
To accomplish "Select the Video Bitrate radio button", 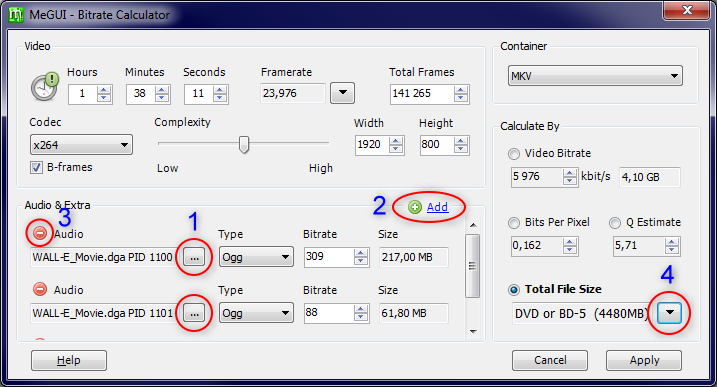I will (514, 154).
